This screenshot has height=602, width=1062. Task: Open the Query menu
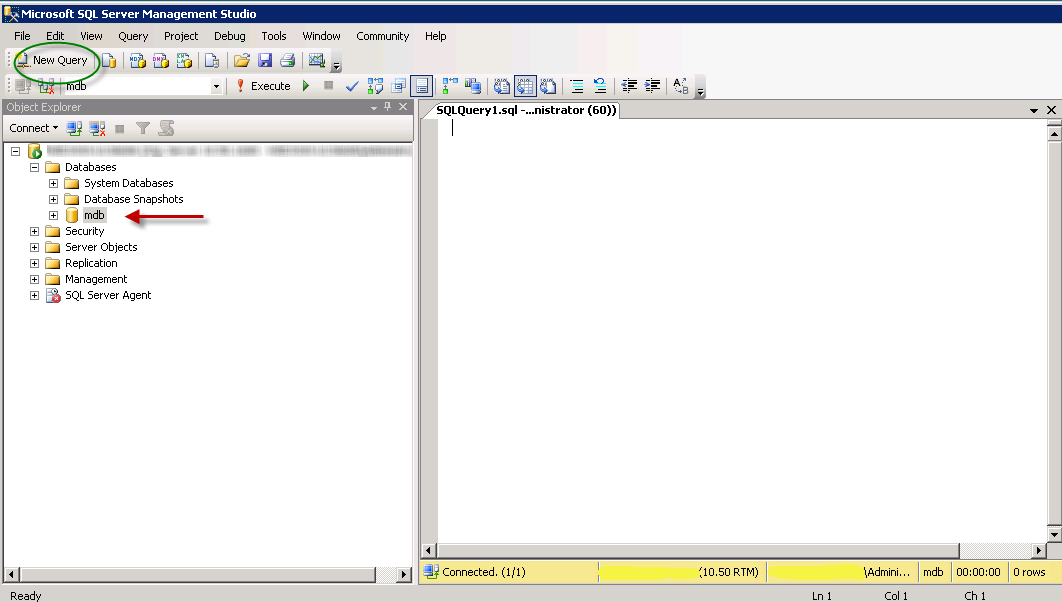click(x=133, y=36)
